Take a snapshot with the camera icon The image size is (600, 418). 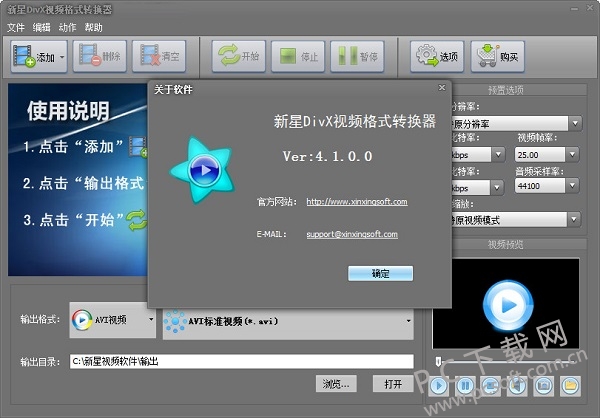(544, 385)
